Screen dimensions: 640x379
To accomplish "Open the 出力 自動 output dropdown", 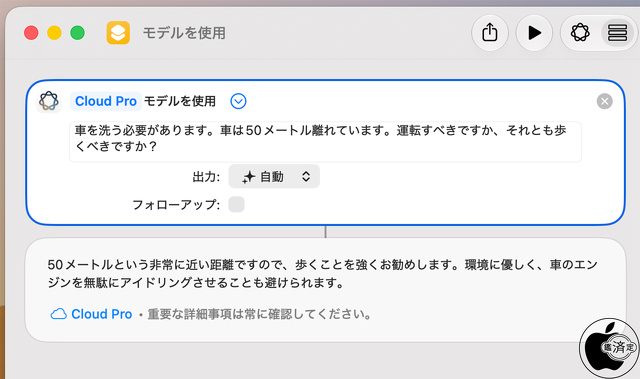I will coord(274,176).
